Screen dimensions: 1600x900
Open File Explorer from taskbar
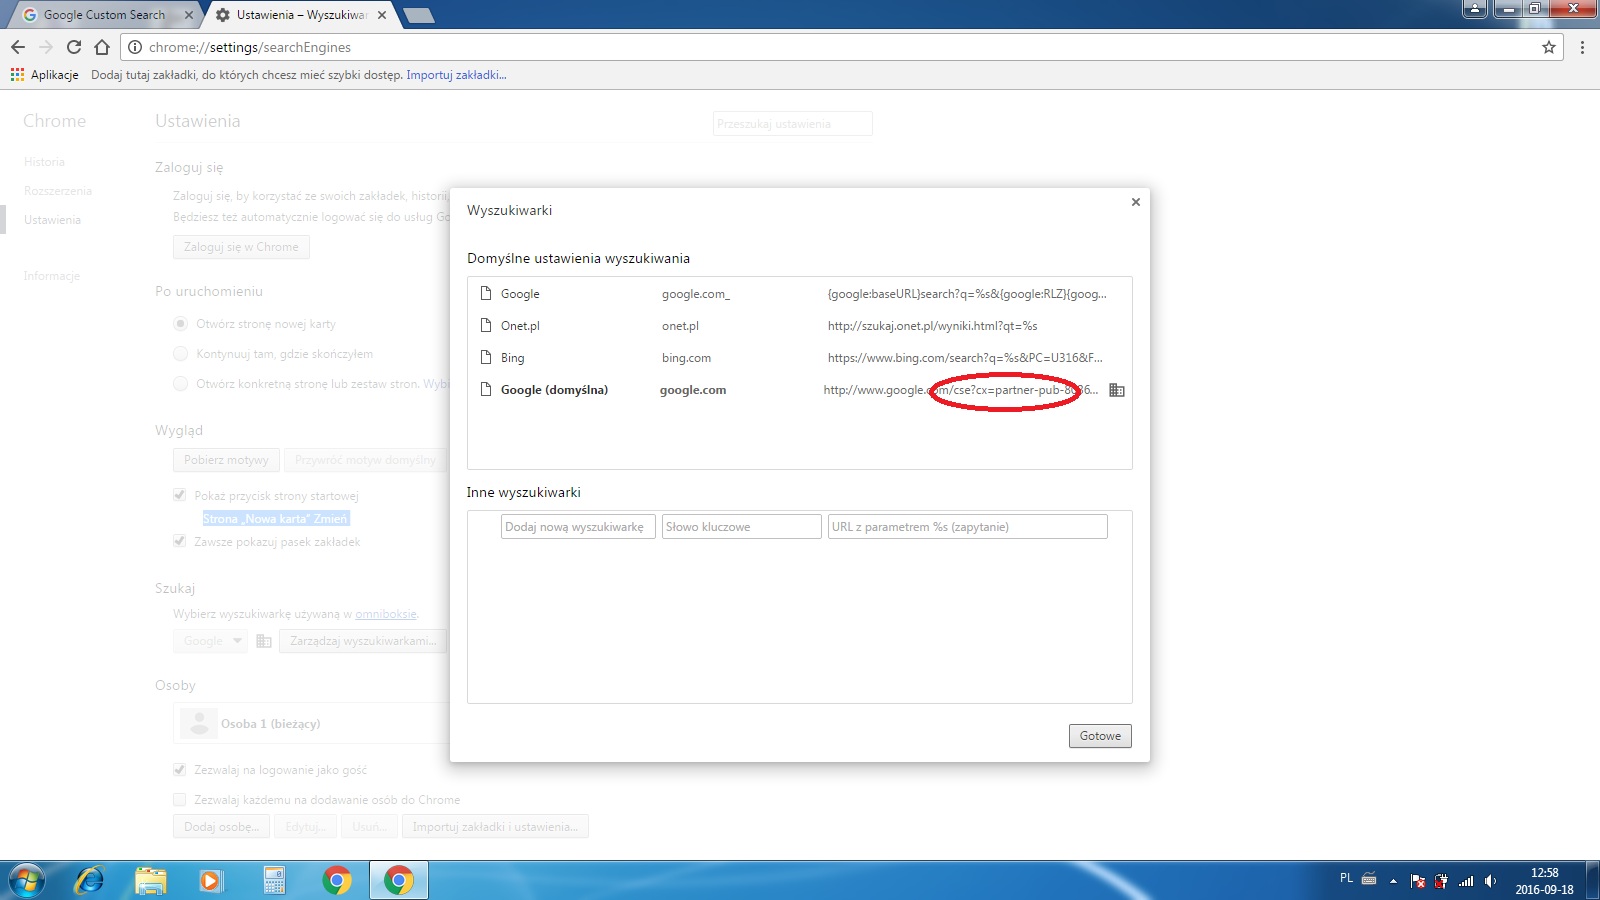(151, 880)
